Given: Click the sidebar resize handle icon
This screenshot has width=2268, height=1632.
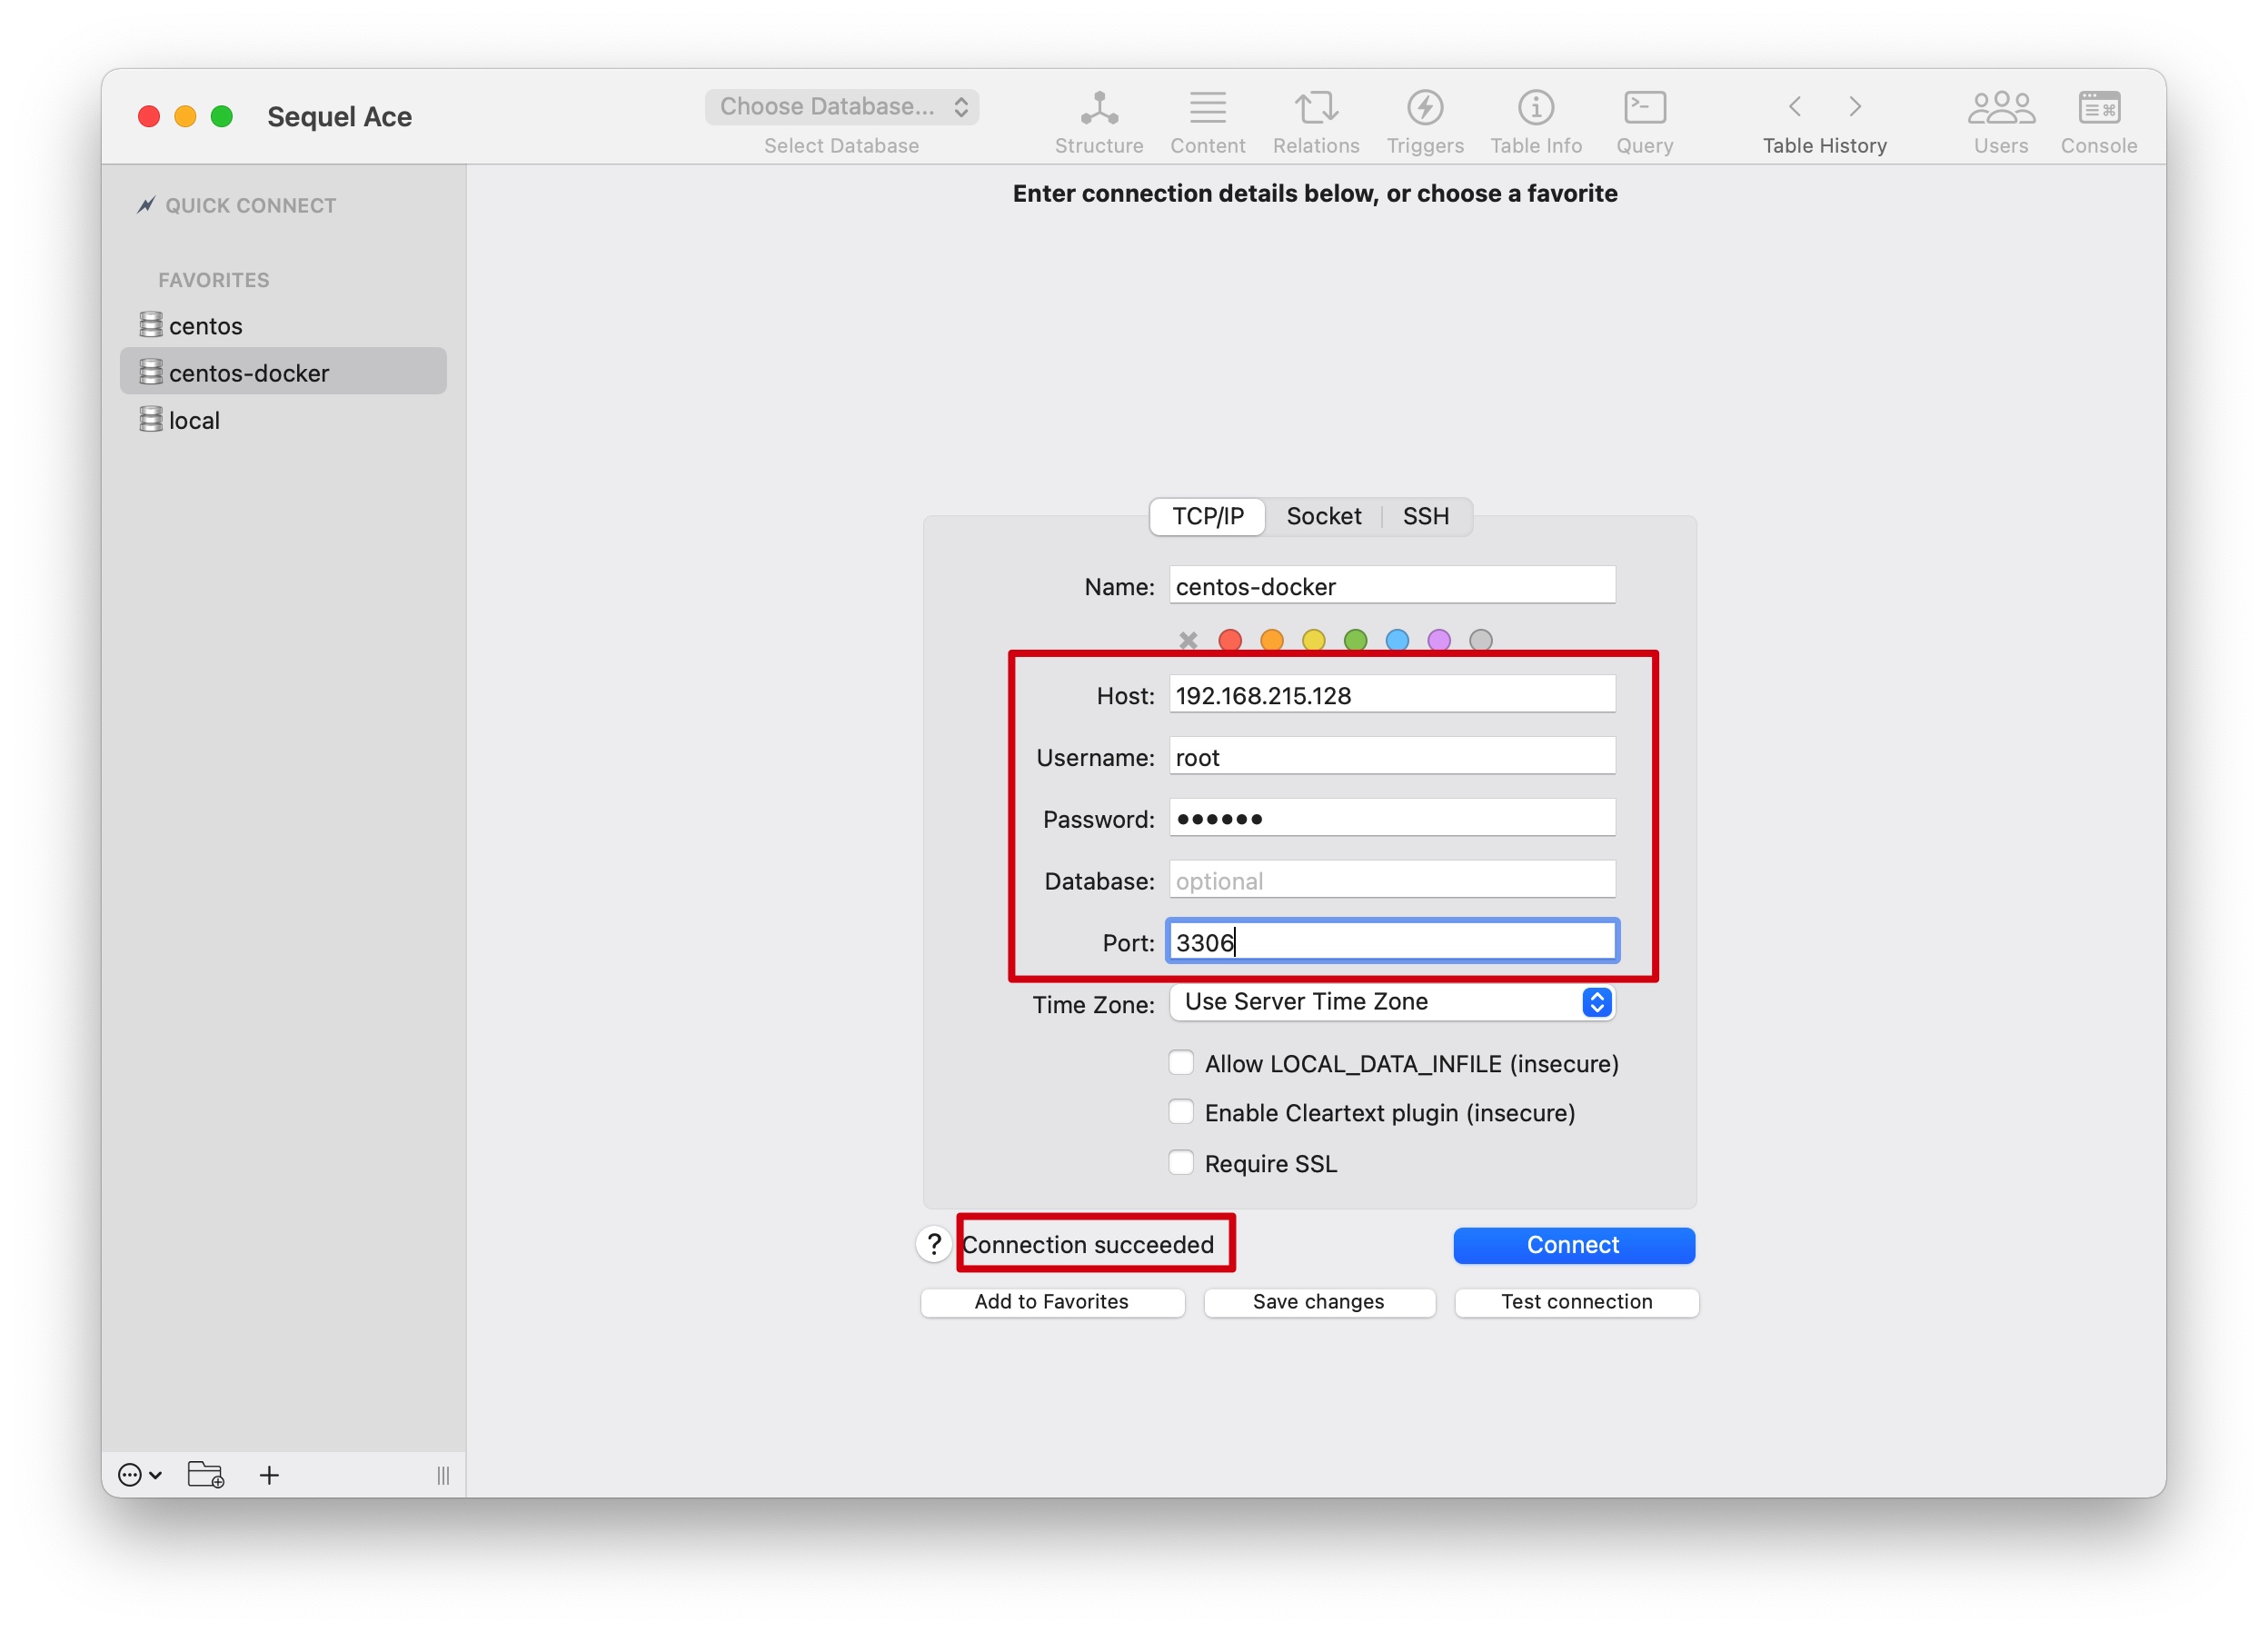Looking at the screenshot, I should coord(443,1475).
